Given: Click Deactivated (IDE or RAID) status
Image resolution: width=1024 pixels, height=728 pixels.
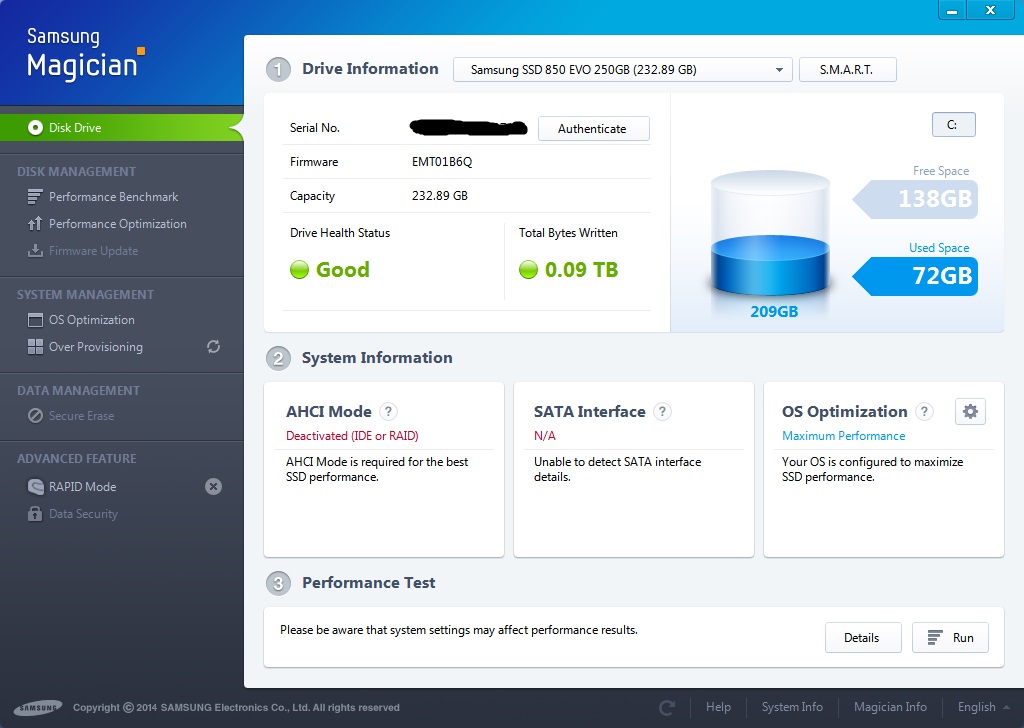Looking at the screenshot, I should click(x=352, y=435).
